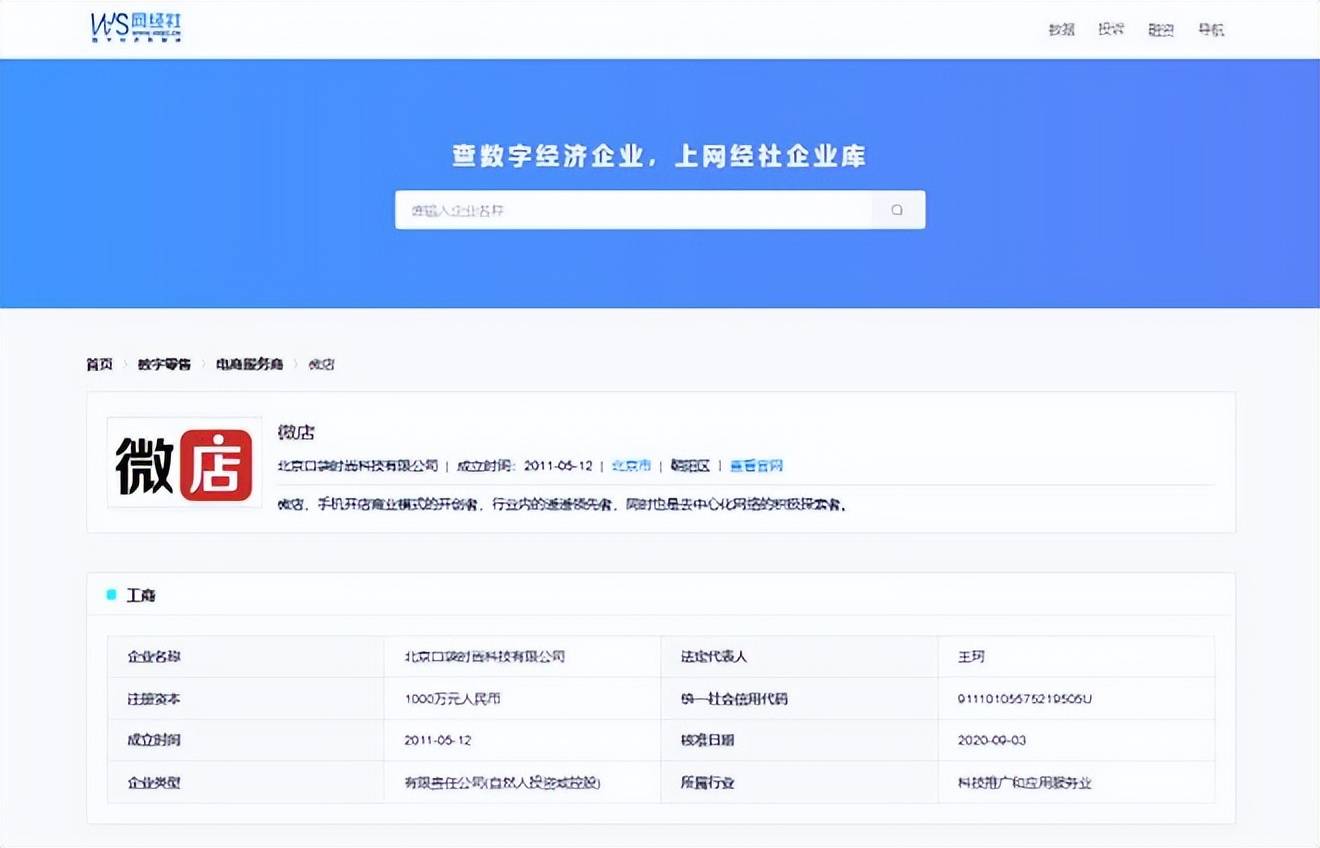The width and height of the screenshot is (1320, 848).
Task: Click the 科技推广和应用服务业 value cell
Action: 1076,783
